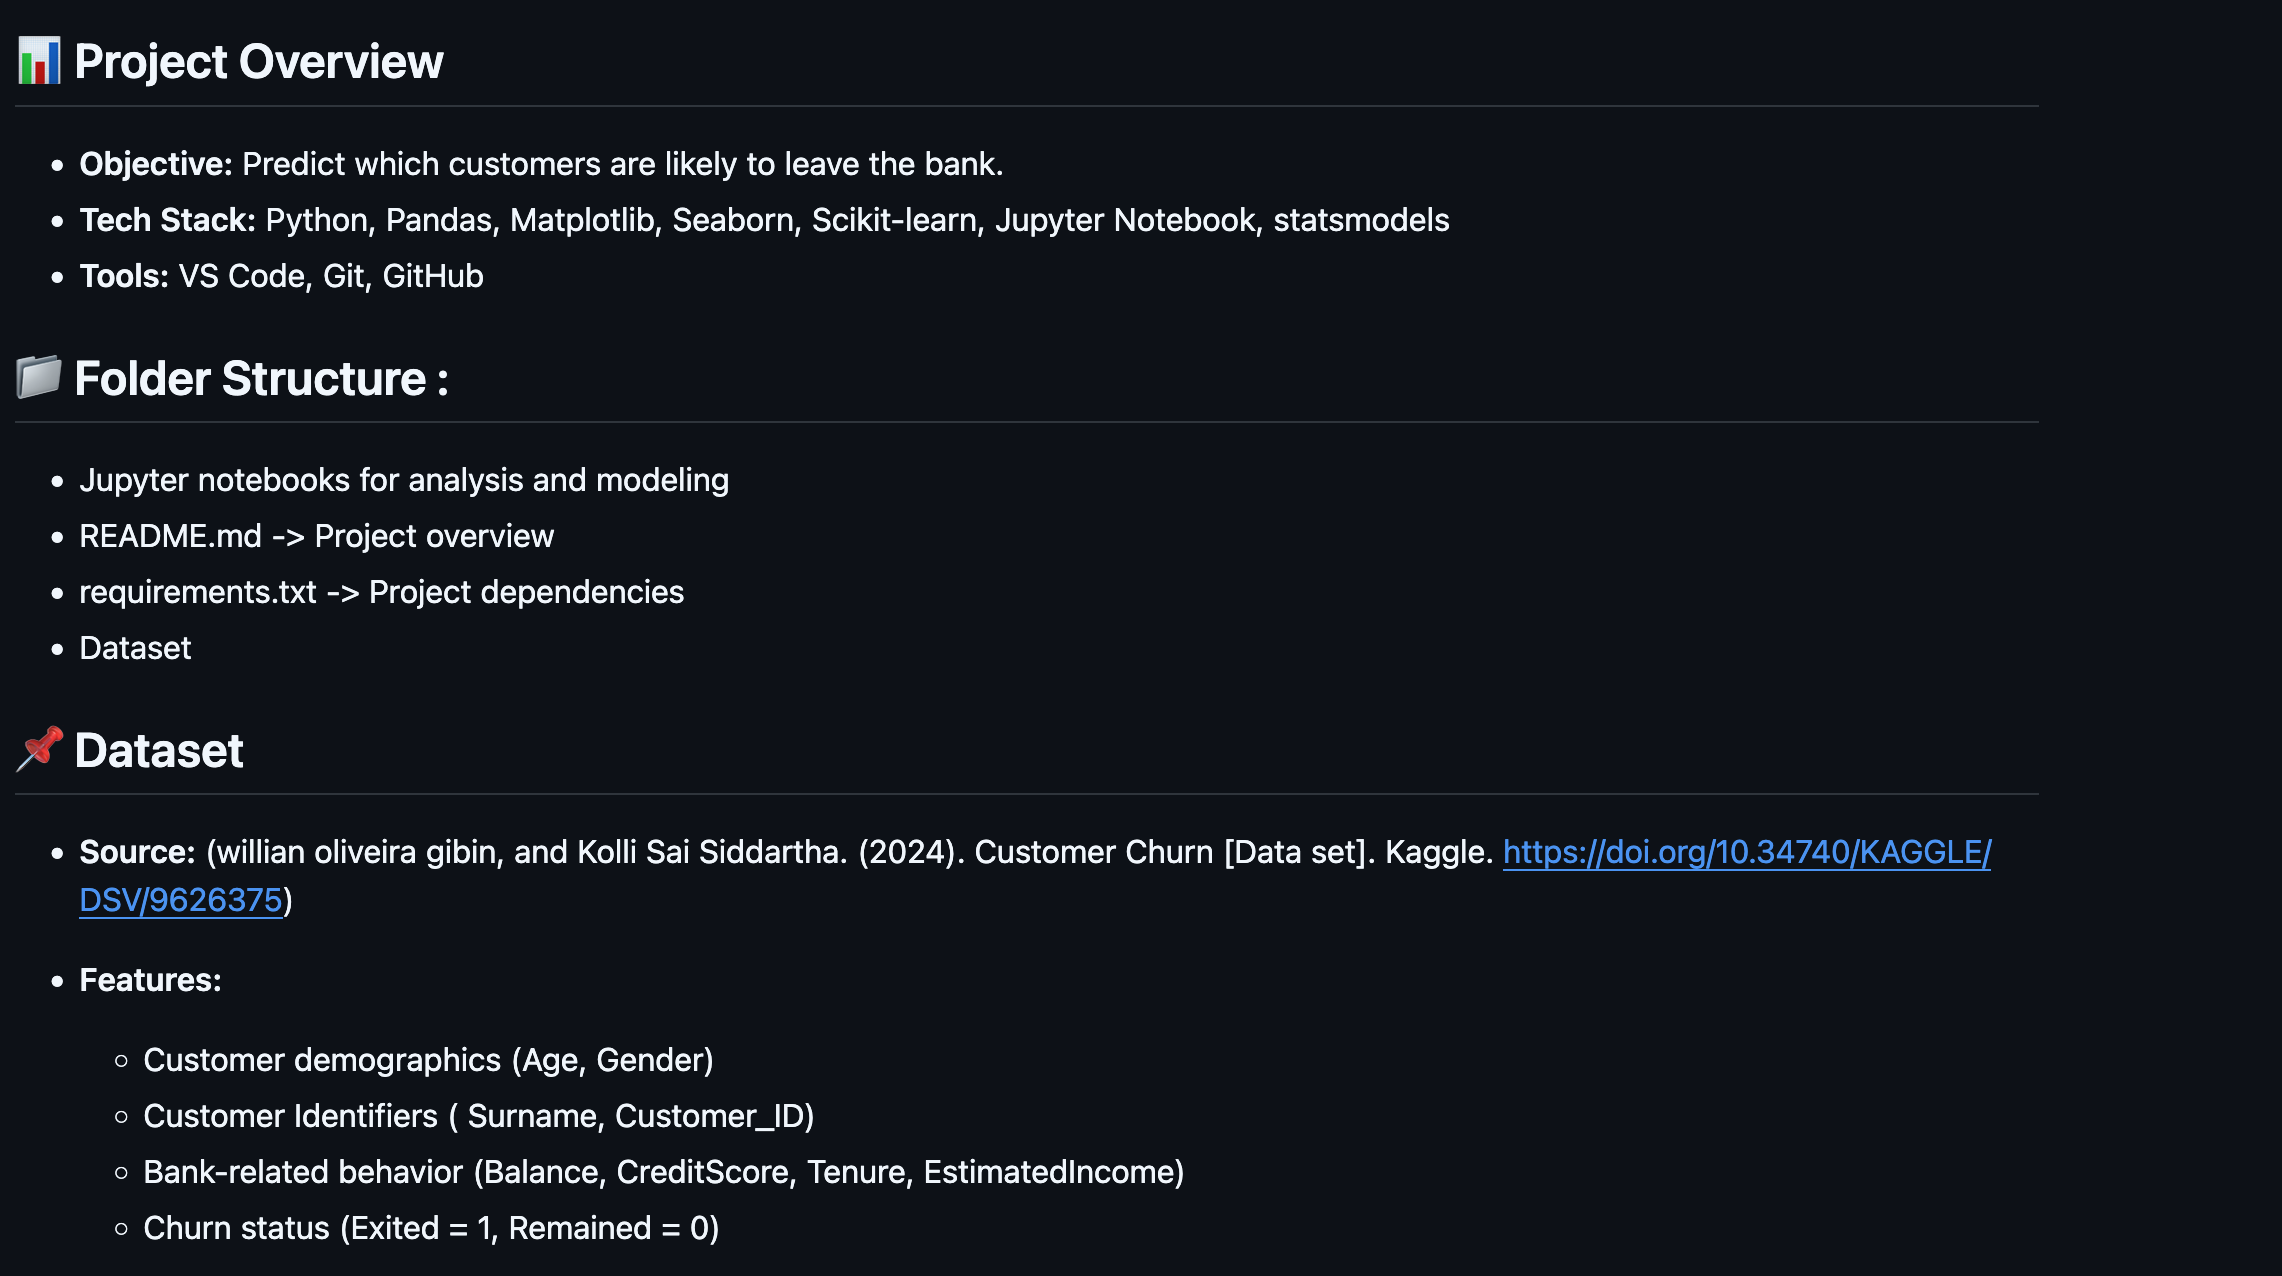Click the Dataset bullet under Folder Structure
The height and width of the screenshot is (1276, 2282).
point(135,648)
